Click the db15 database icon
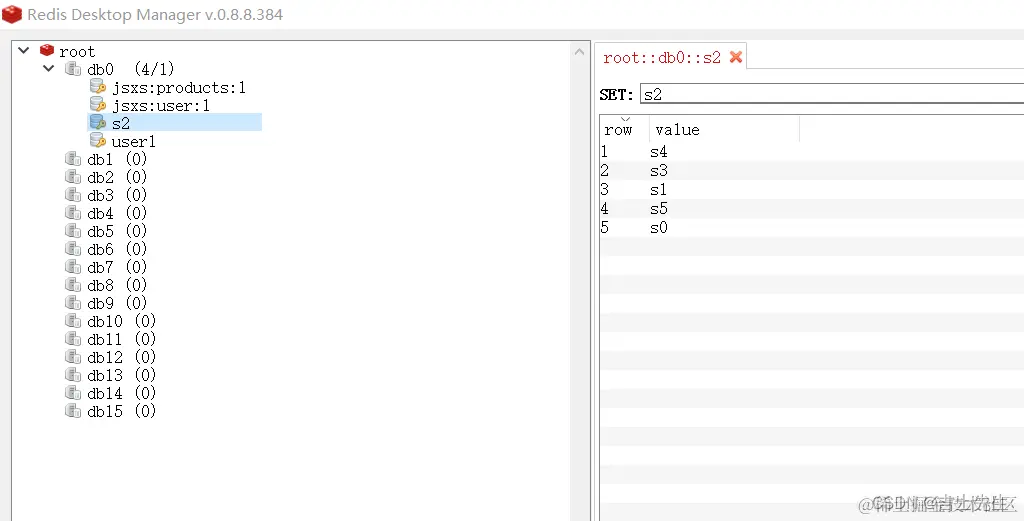The width and height of the screenshot is (1024, 521). (x=72, y=410)
